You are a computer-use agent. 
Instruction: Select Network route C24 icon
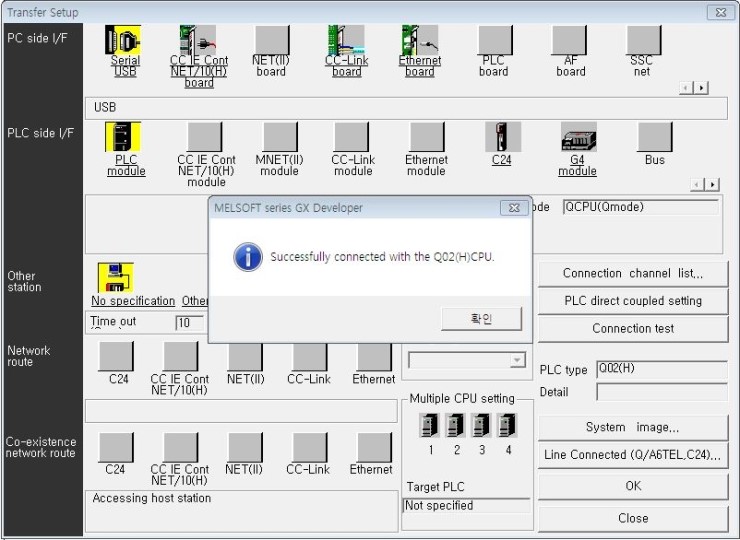click(116, 356)
